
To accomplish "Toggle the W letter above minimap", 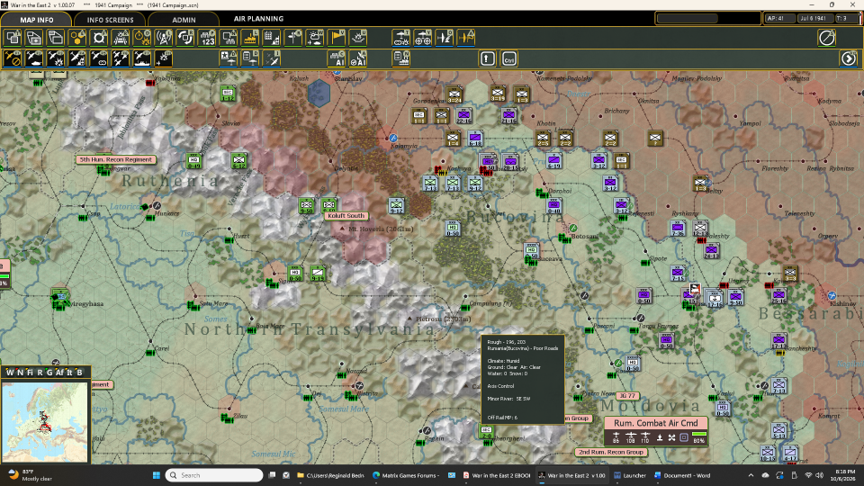I will click(9, 372).
